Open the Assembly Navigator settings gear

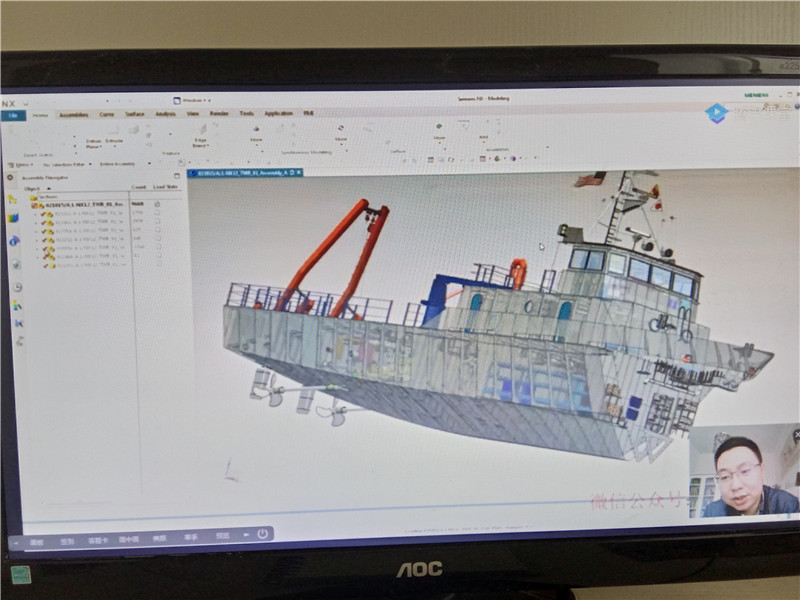12,178
